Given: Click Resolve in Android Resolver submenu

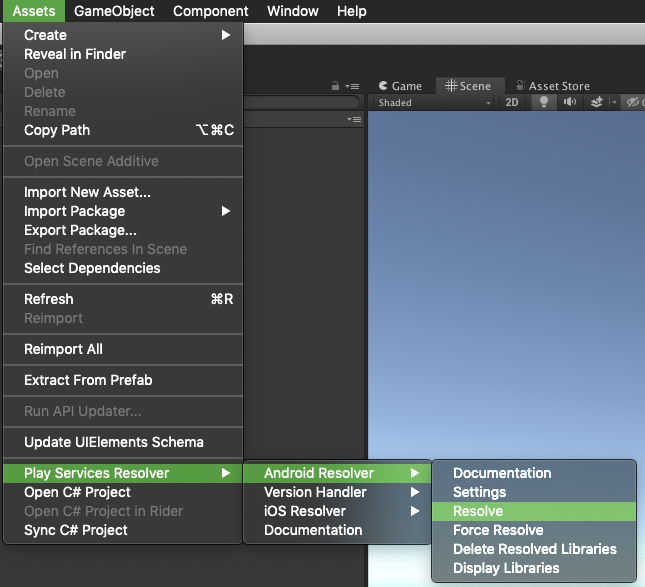Looking at the screenshot, I should tap(534, 511).
